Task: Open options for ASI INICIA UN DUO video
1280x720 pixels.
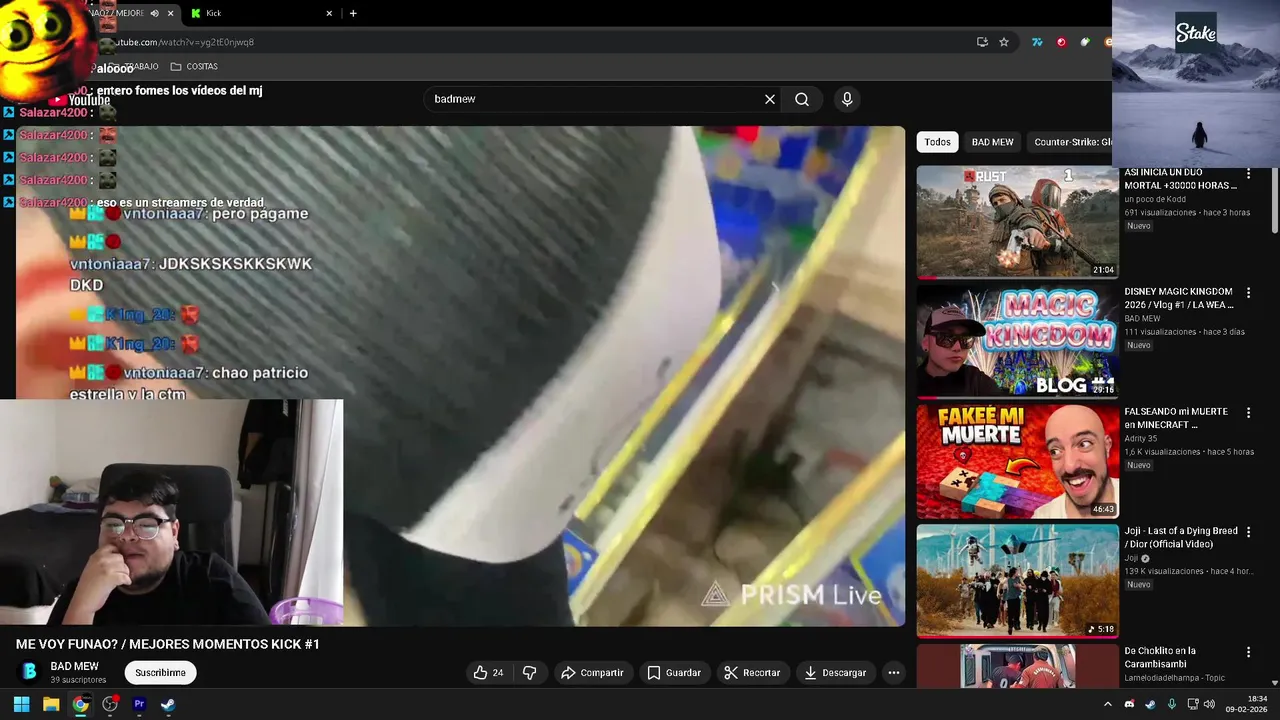Action: [x=1248, y=174]
